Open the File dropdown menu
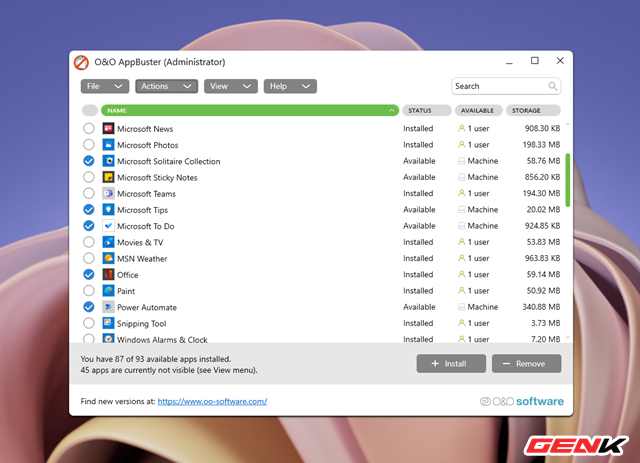This screenshot has height=463, width=640. pyautogui.click(x=105, y=86)
